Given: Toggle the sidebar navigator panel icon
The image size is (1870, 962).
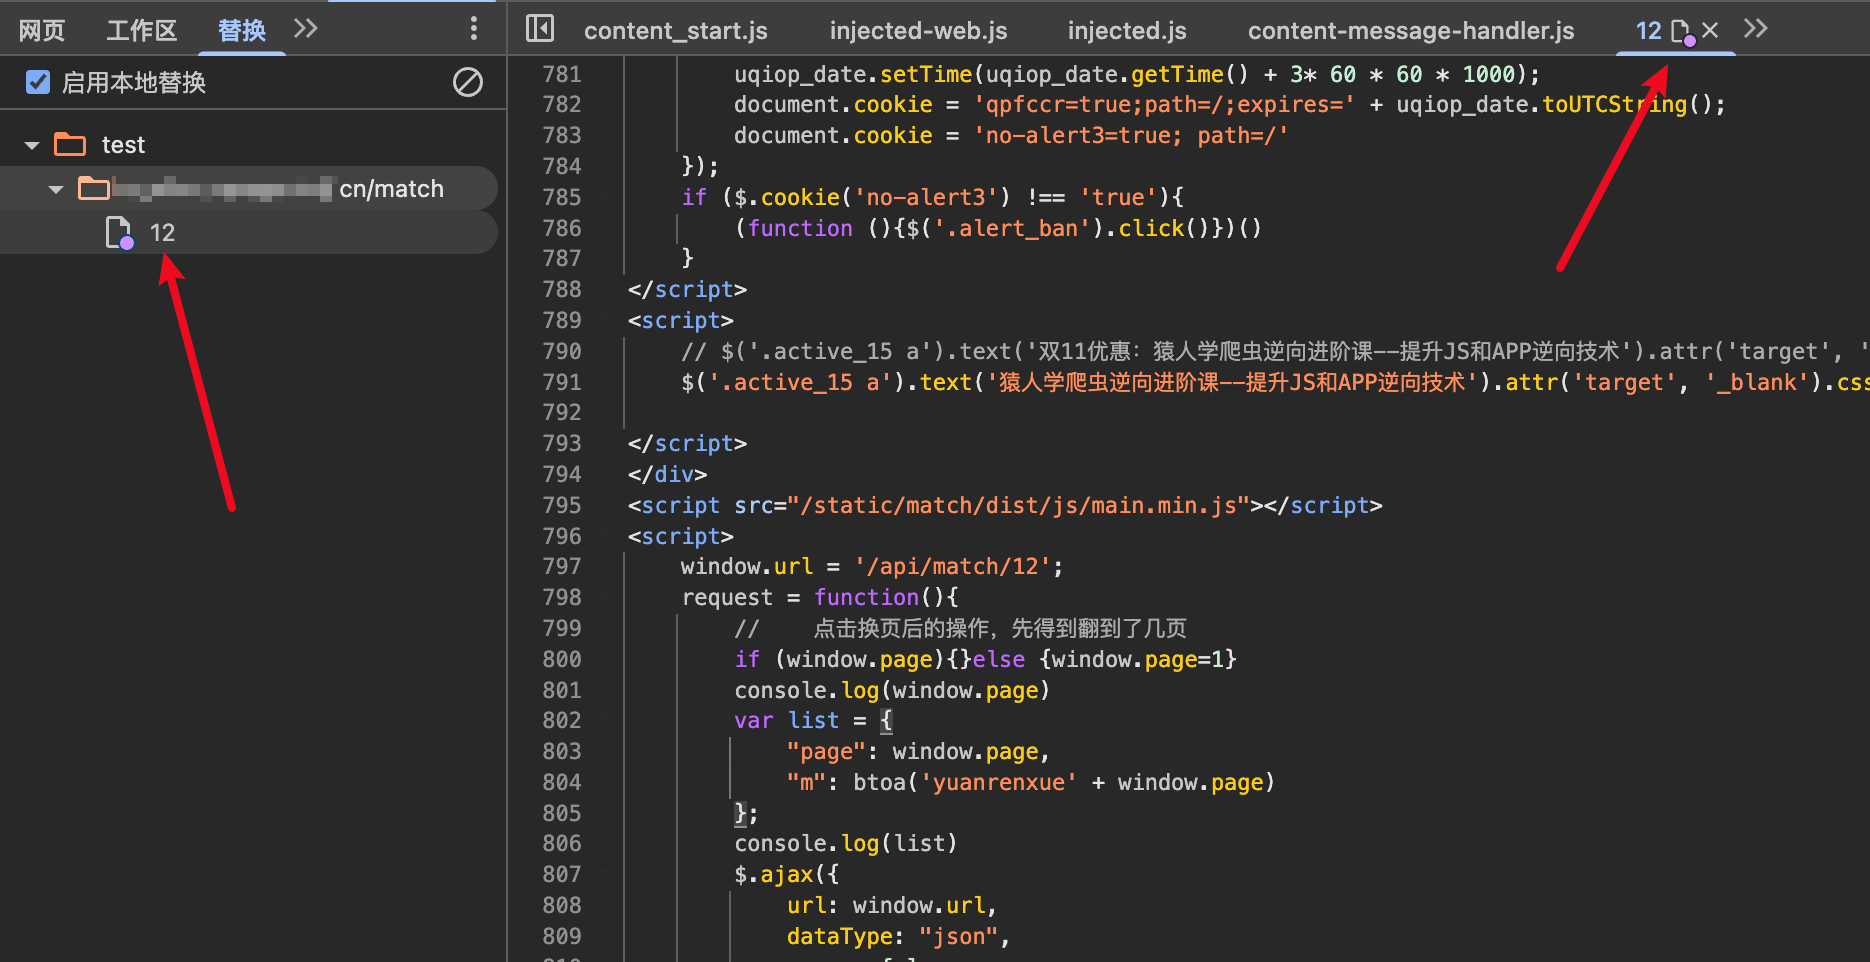Looking at the screenshot, I should 540,29.
